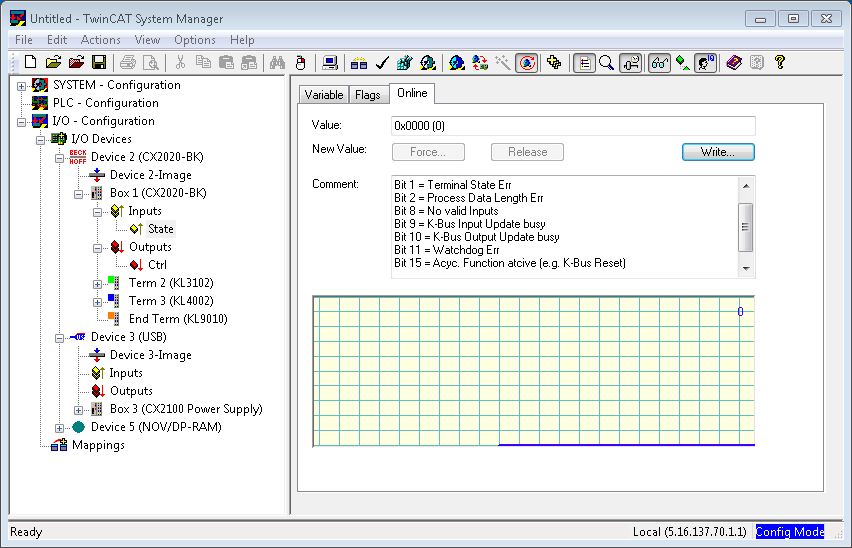
Task: Click the Activate Configuration icon
Action: coord(404,62)
